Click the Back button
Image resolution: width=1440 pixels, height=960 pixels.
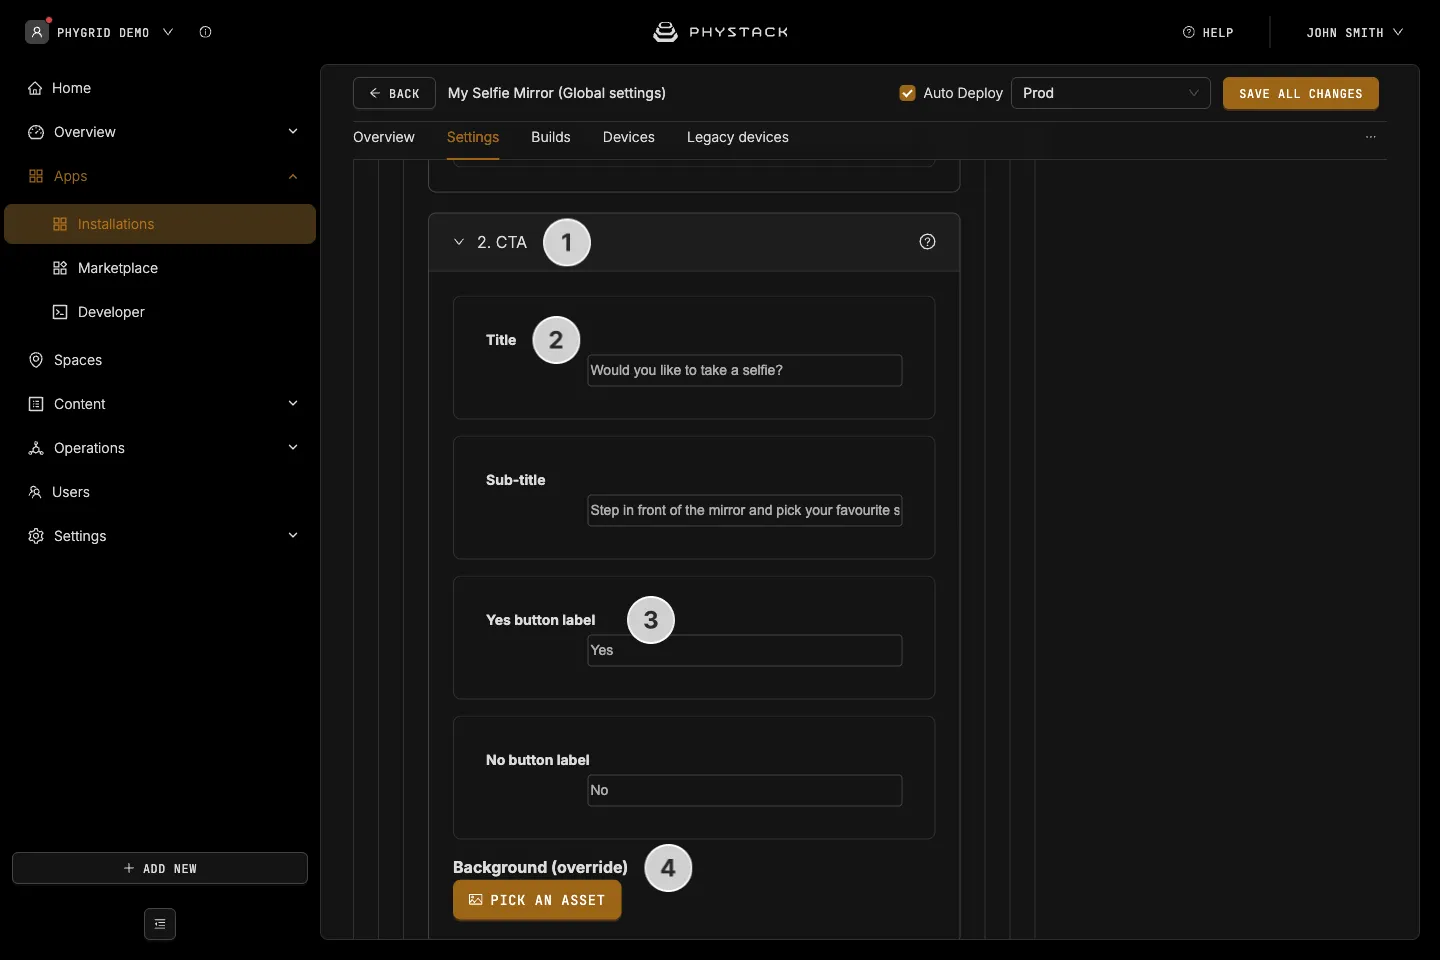(394, 93)
